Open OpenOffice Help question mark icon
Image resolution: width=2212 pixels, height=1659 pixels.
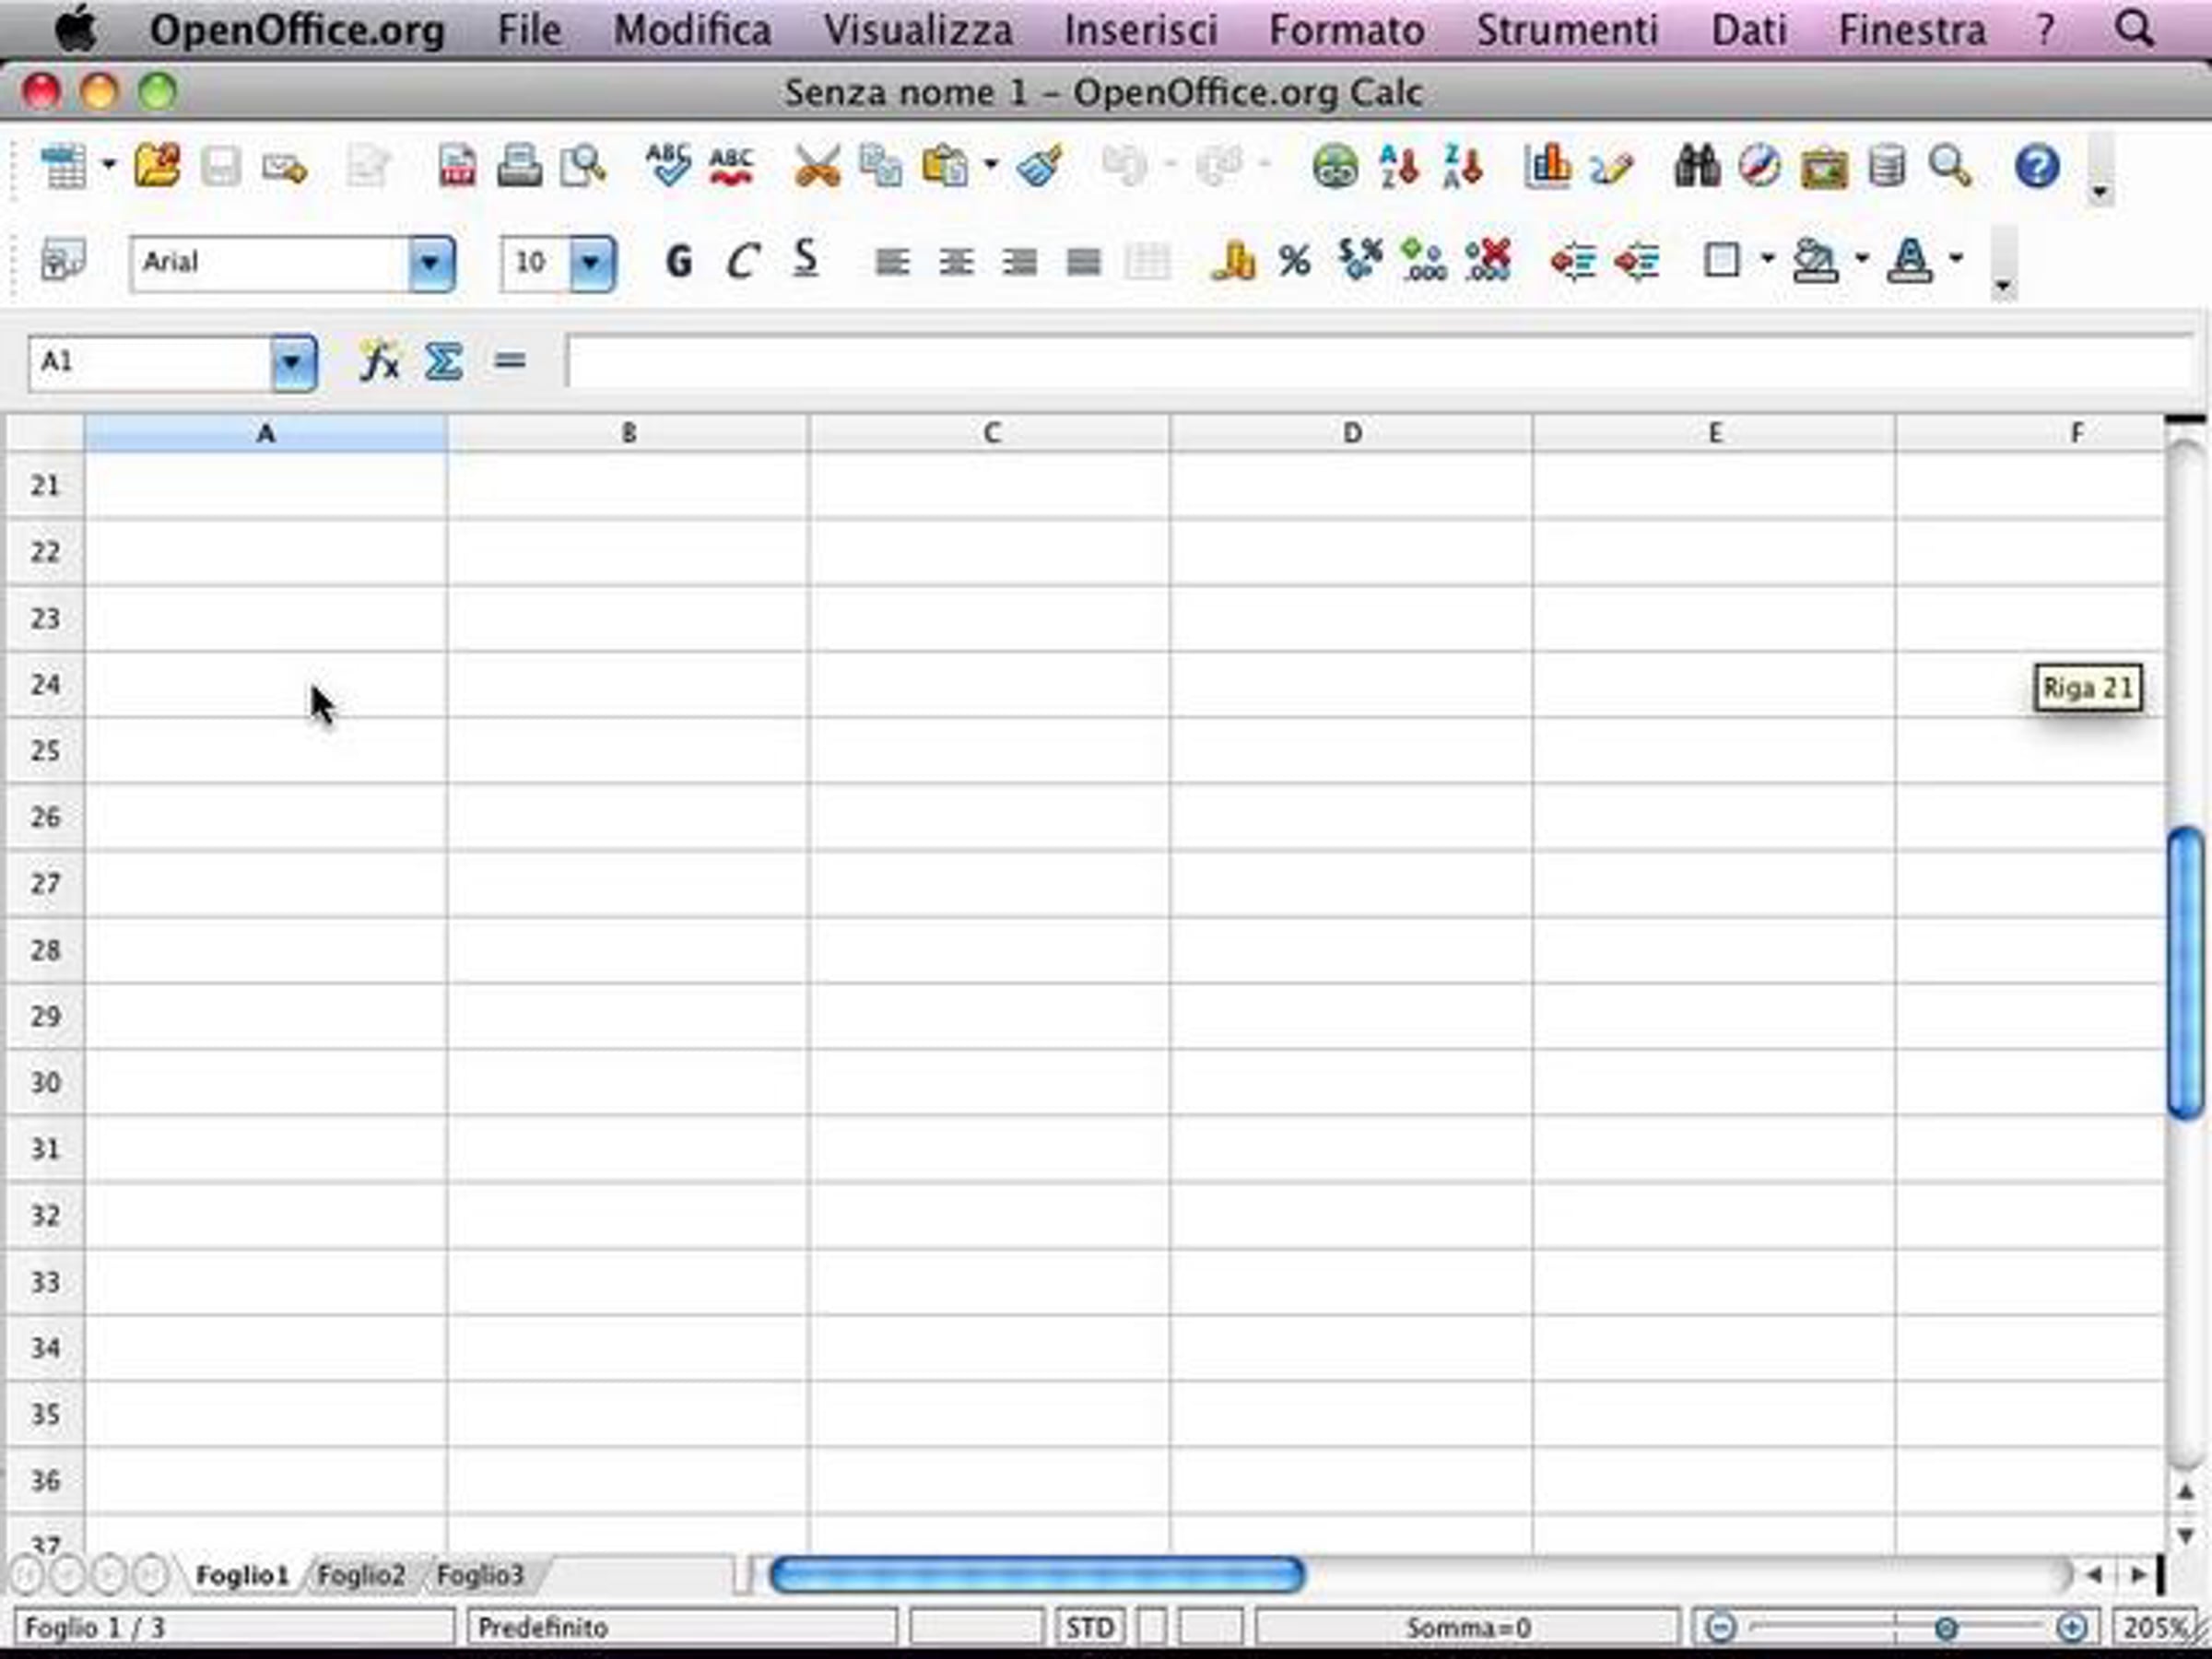pos(2037,166)
